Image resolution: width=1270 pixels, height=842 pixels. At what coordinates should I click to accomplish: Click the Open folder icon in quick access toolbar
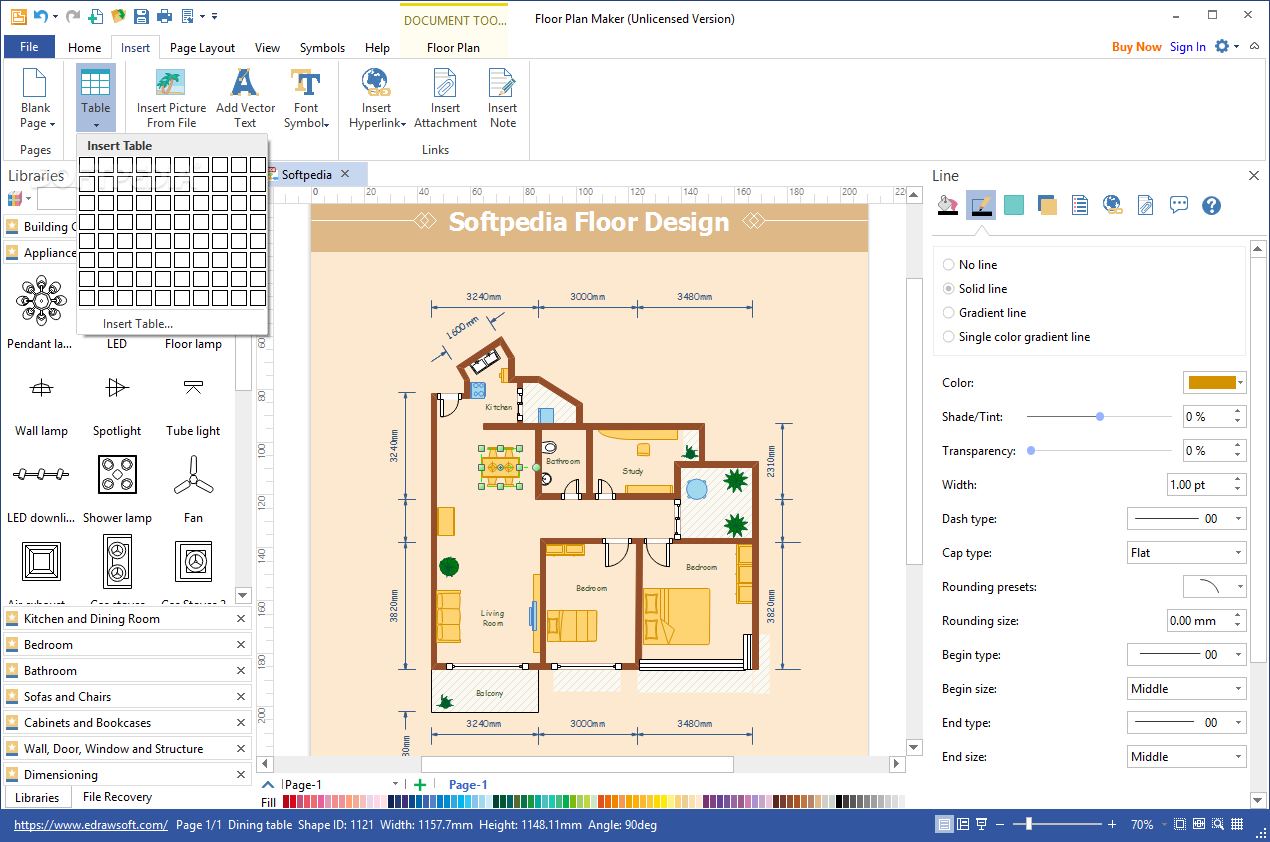click(x=118, y=17)
